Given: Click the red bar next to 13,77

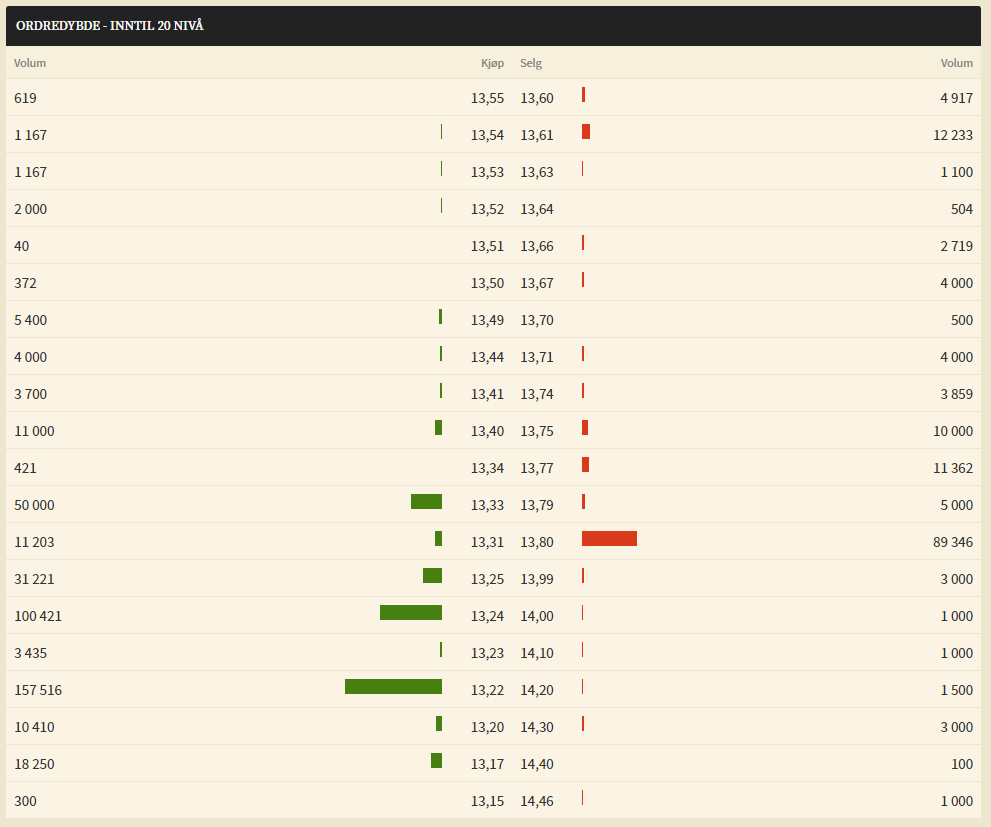Looking at the screenshot, I should pos(585,464).
